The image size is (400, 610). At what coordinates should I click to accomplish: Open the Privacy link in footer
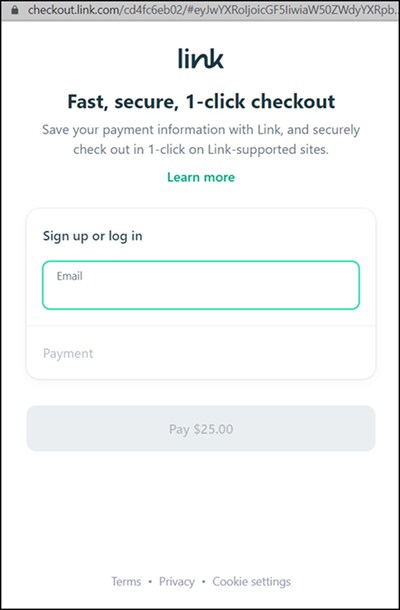click(x=177, y=582)
